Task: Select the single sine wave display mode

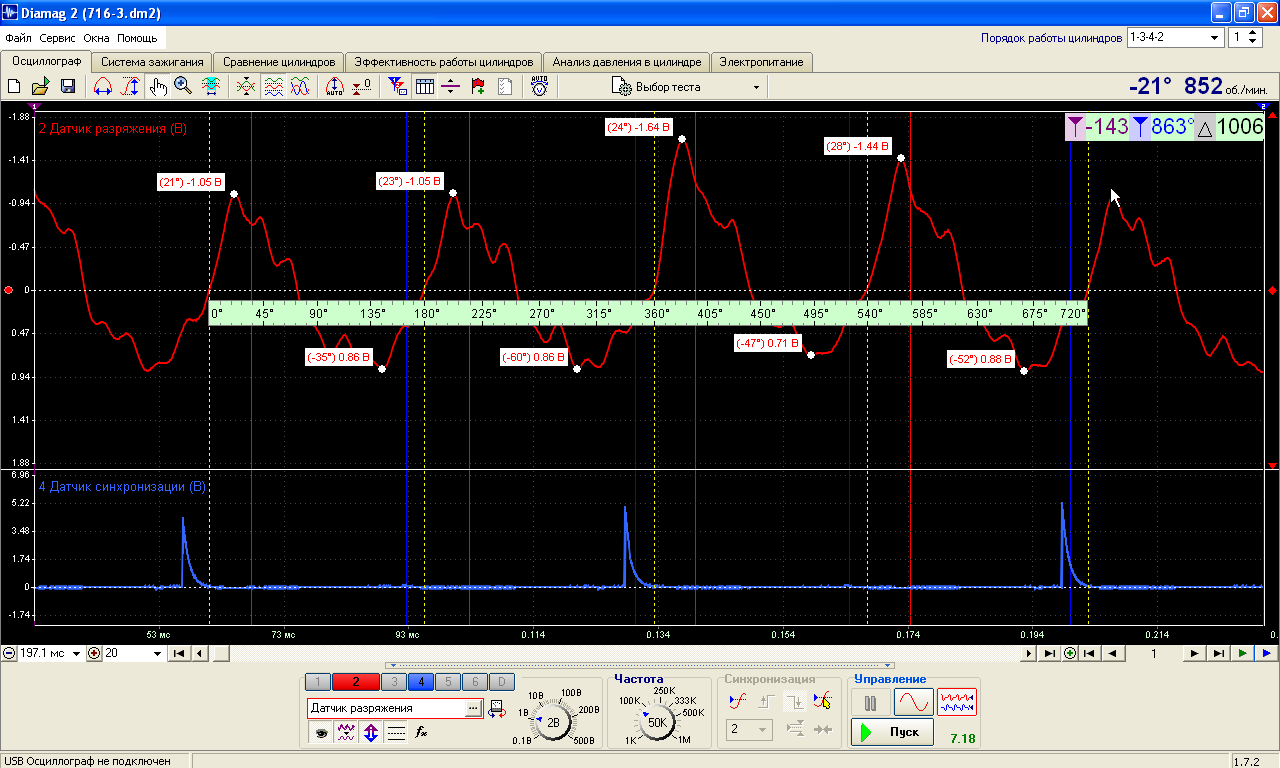Action: (x=913, y=702)
